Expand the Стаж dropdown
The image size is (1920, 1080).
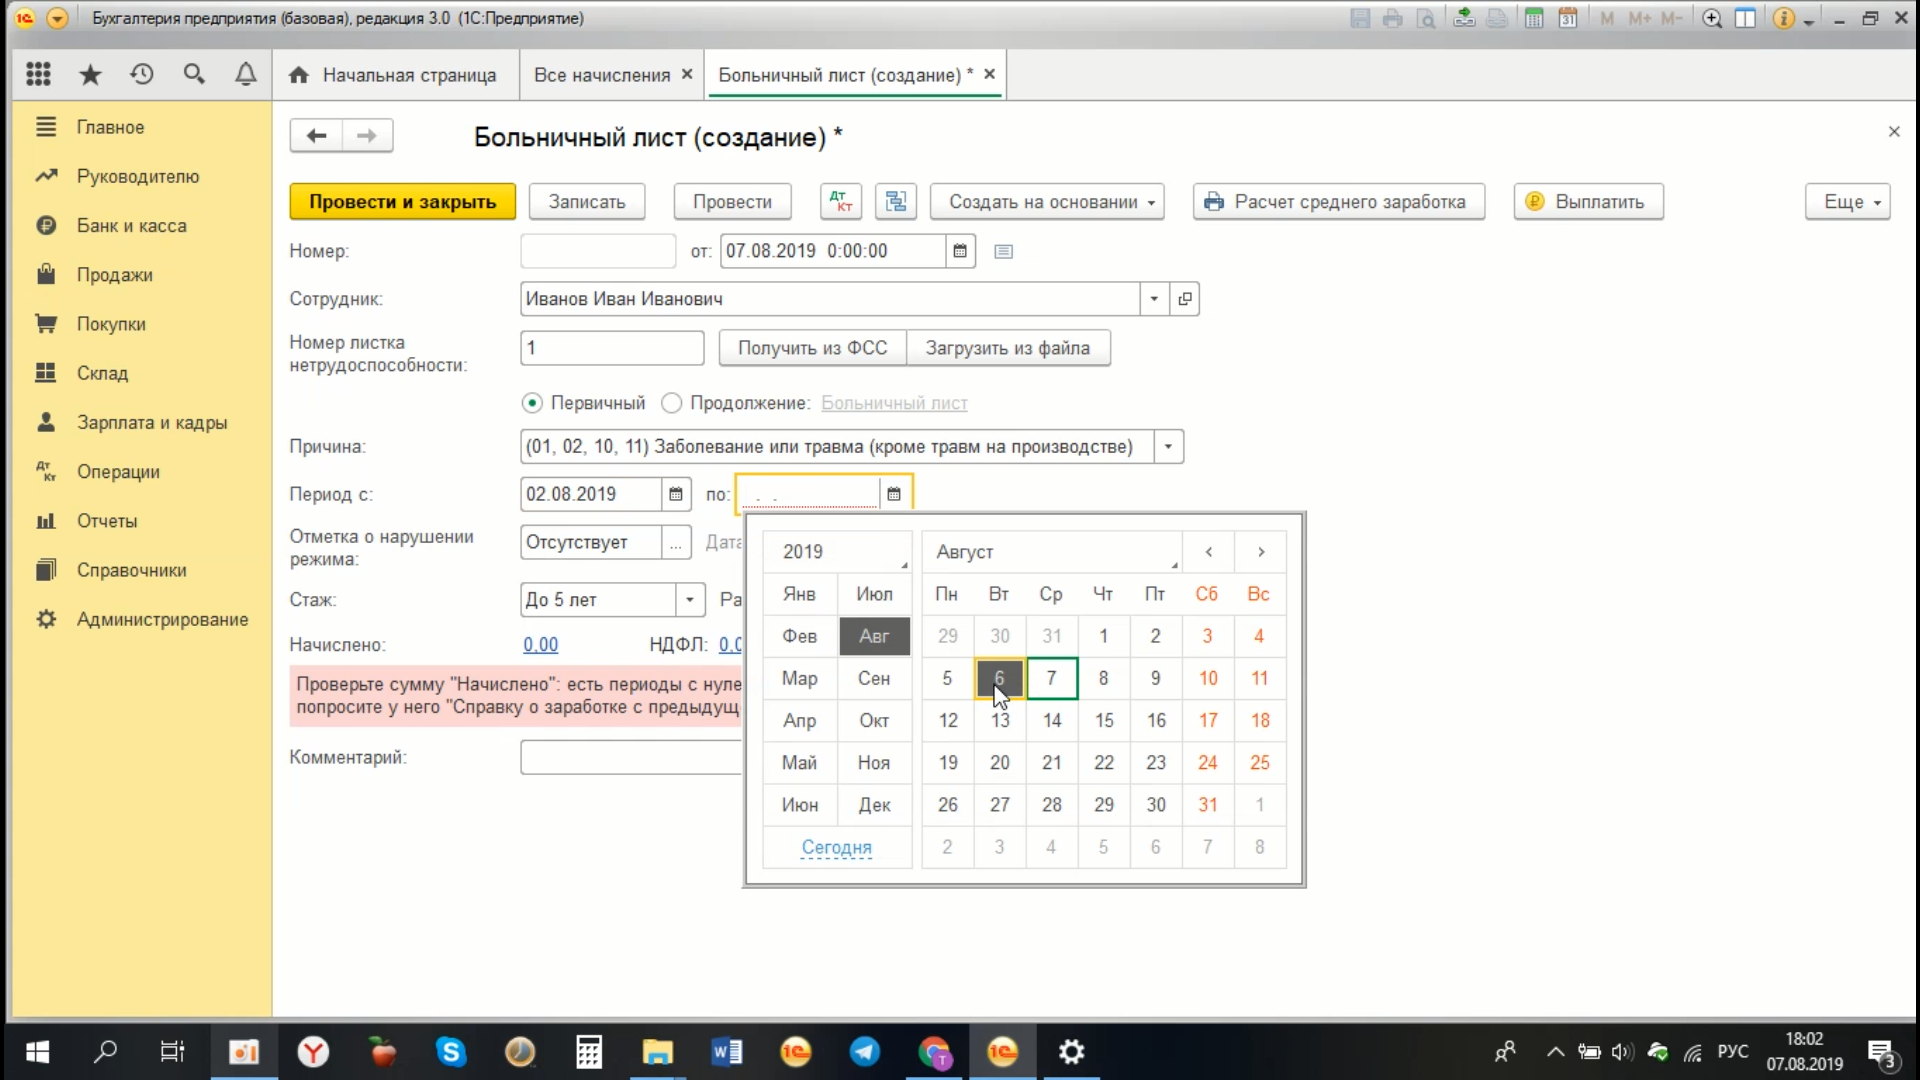689,600
